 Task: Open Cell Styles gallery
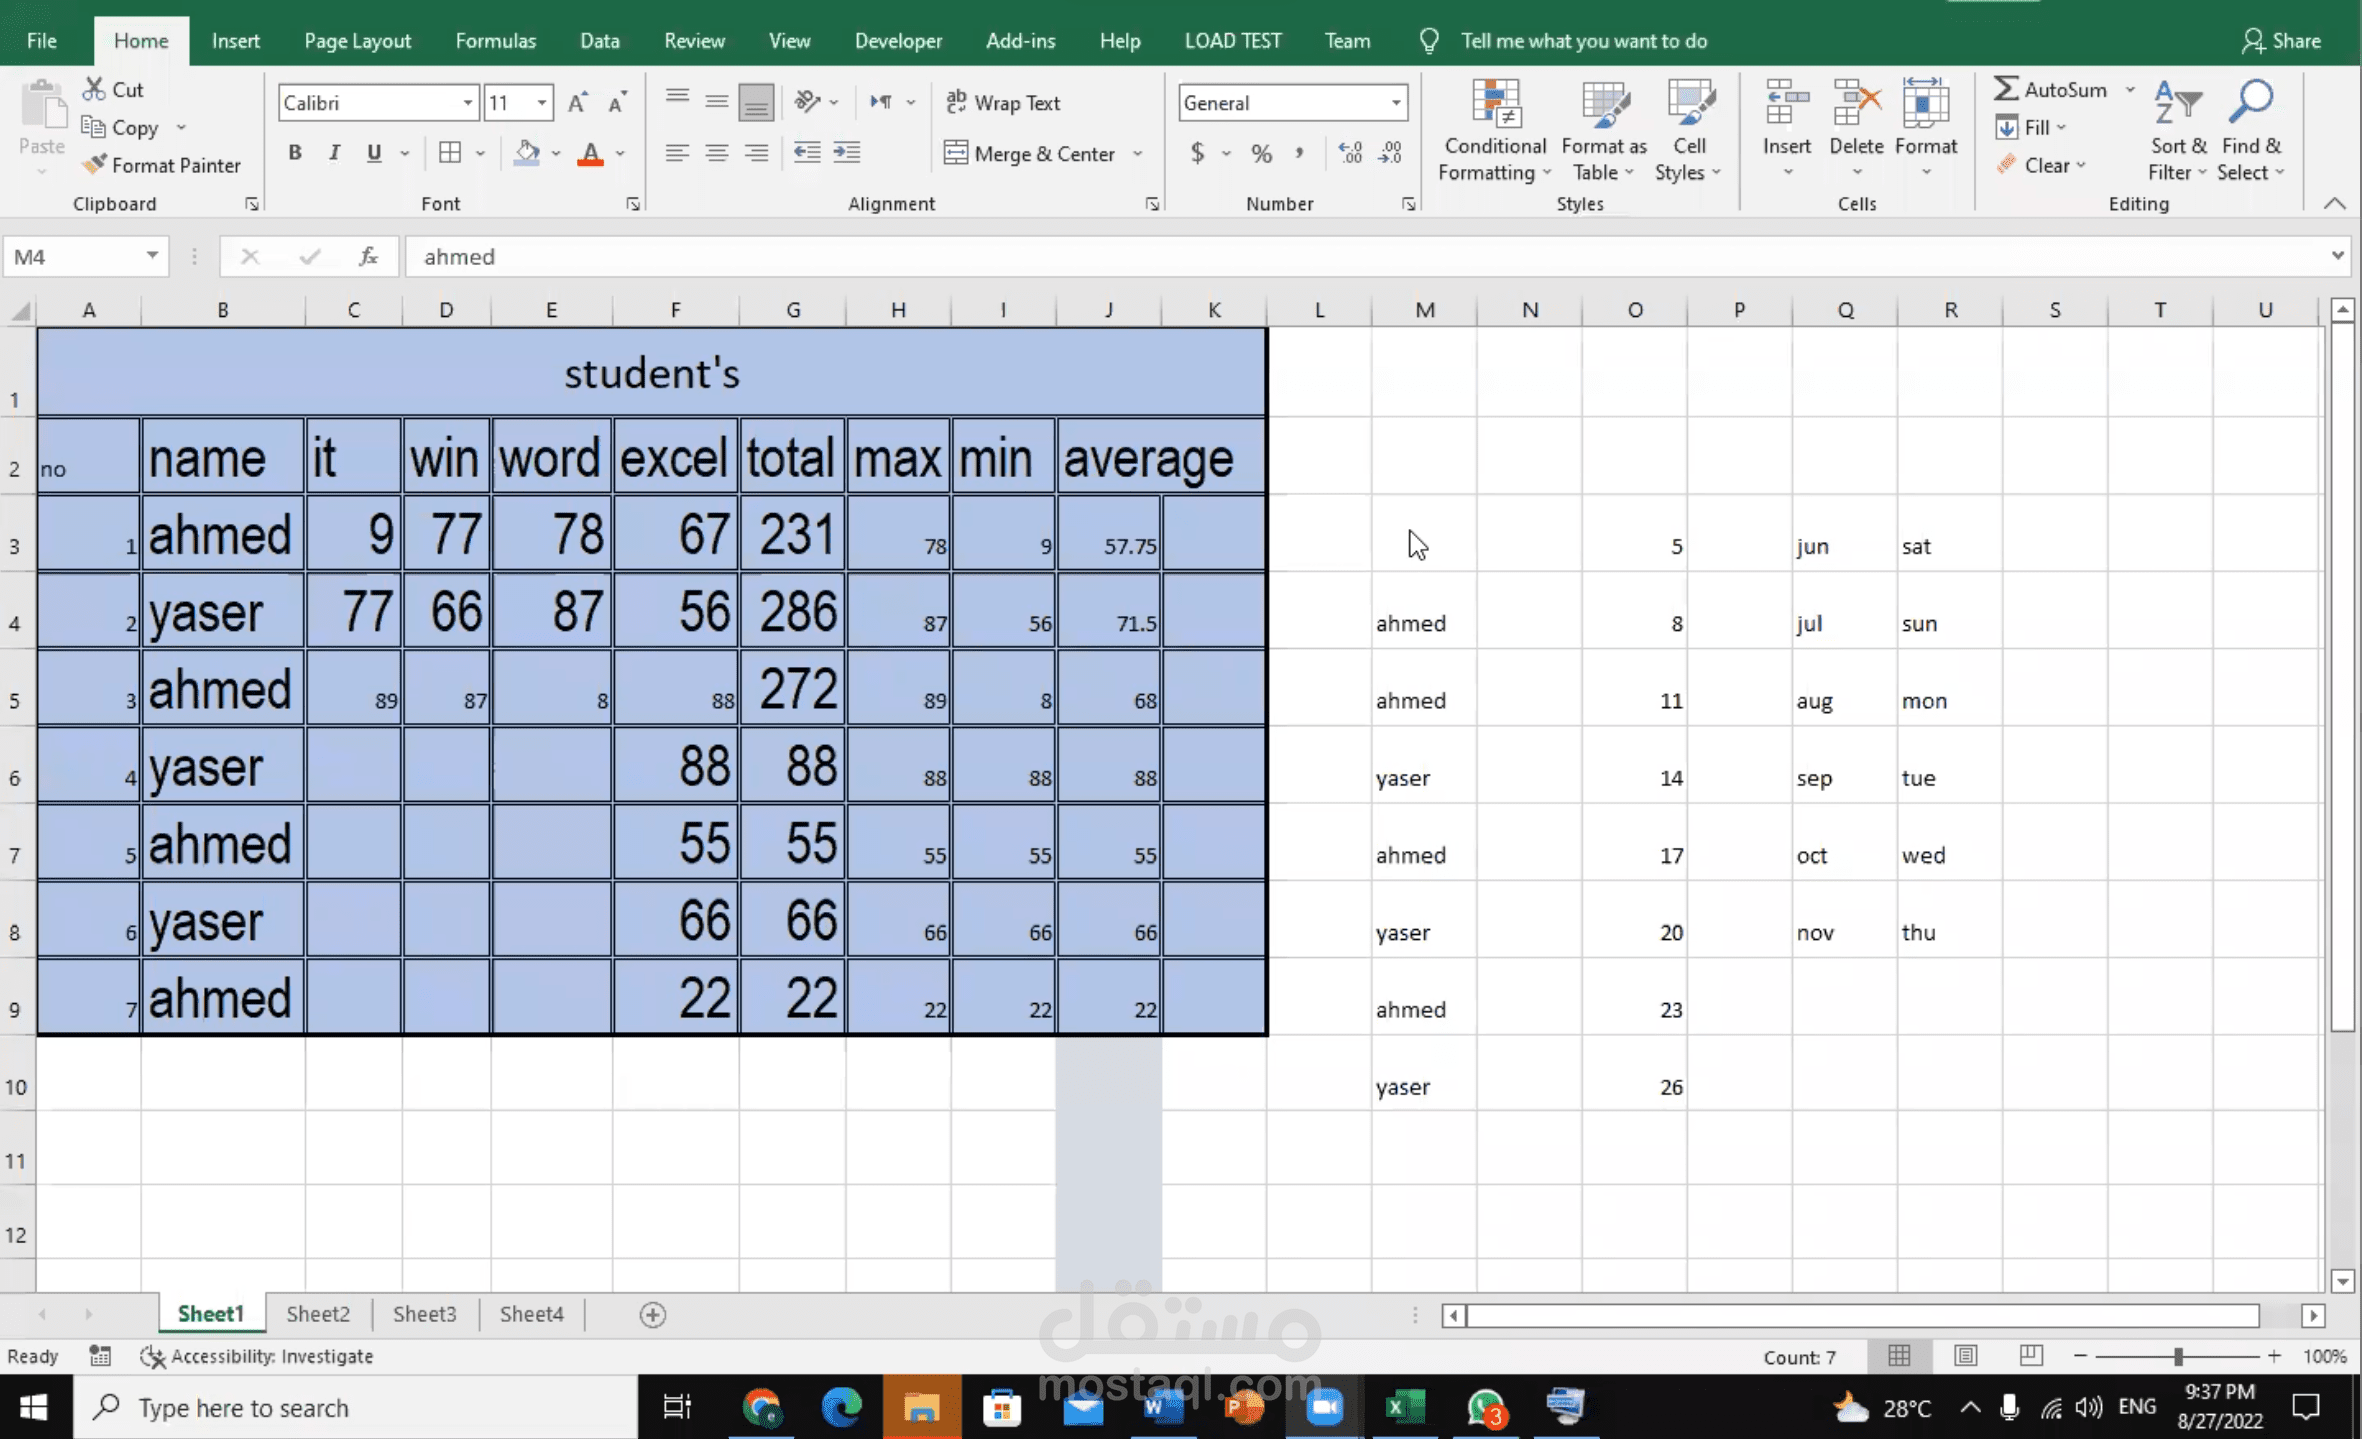coord(1688,130)
